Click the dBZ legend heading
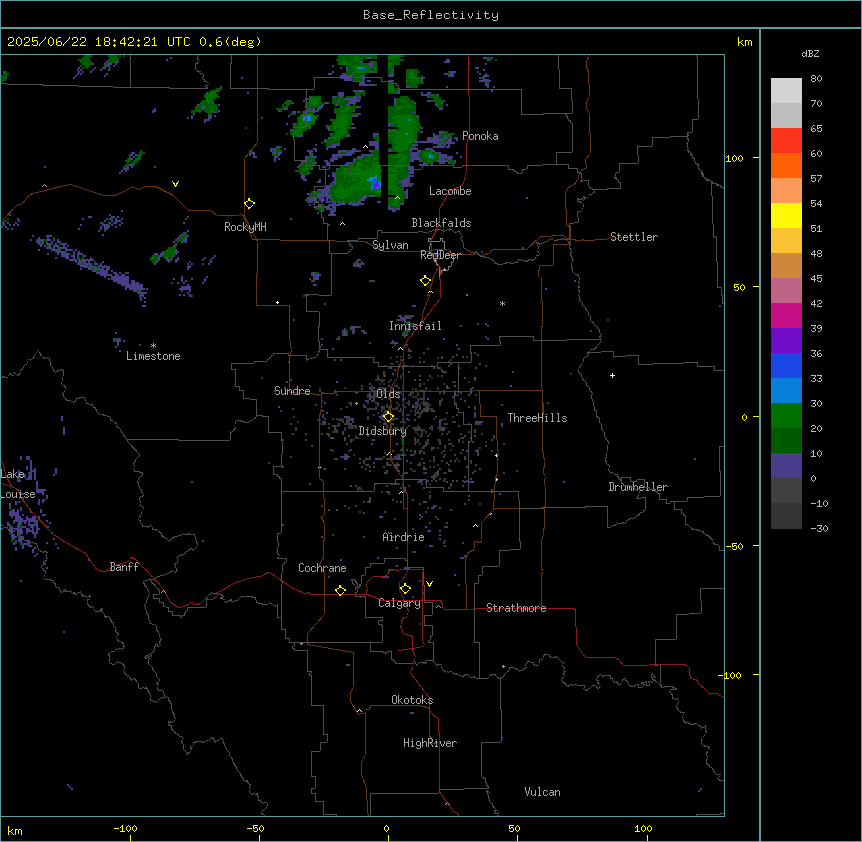The width and height of the screenshot is (862, 842). click(810, 54)
